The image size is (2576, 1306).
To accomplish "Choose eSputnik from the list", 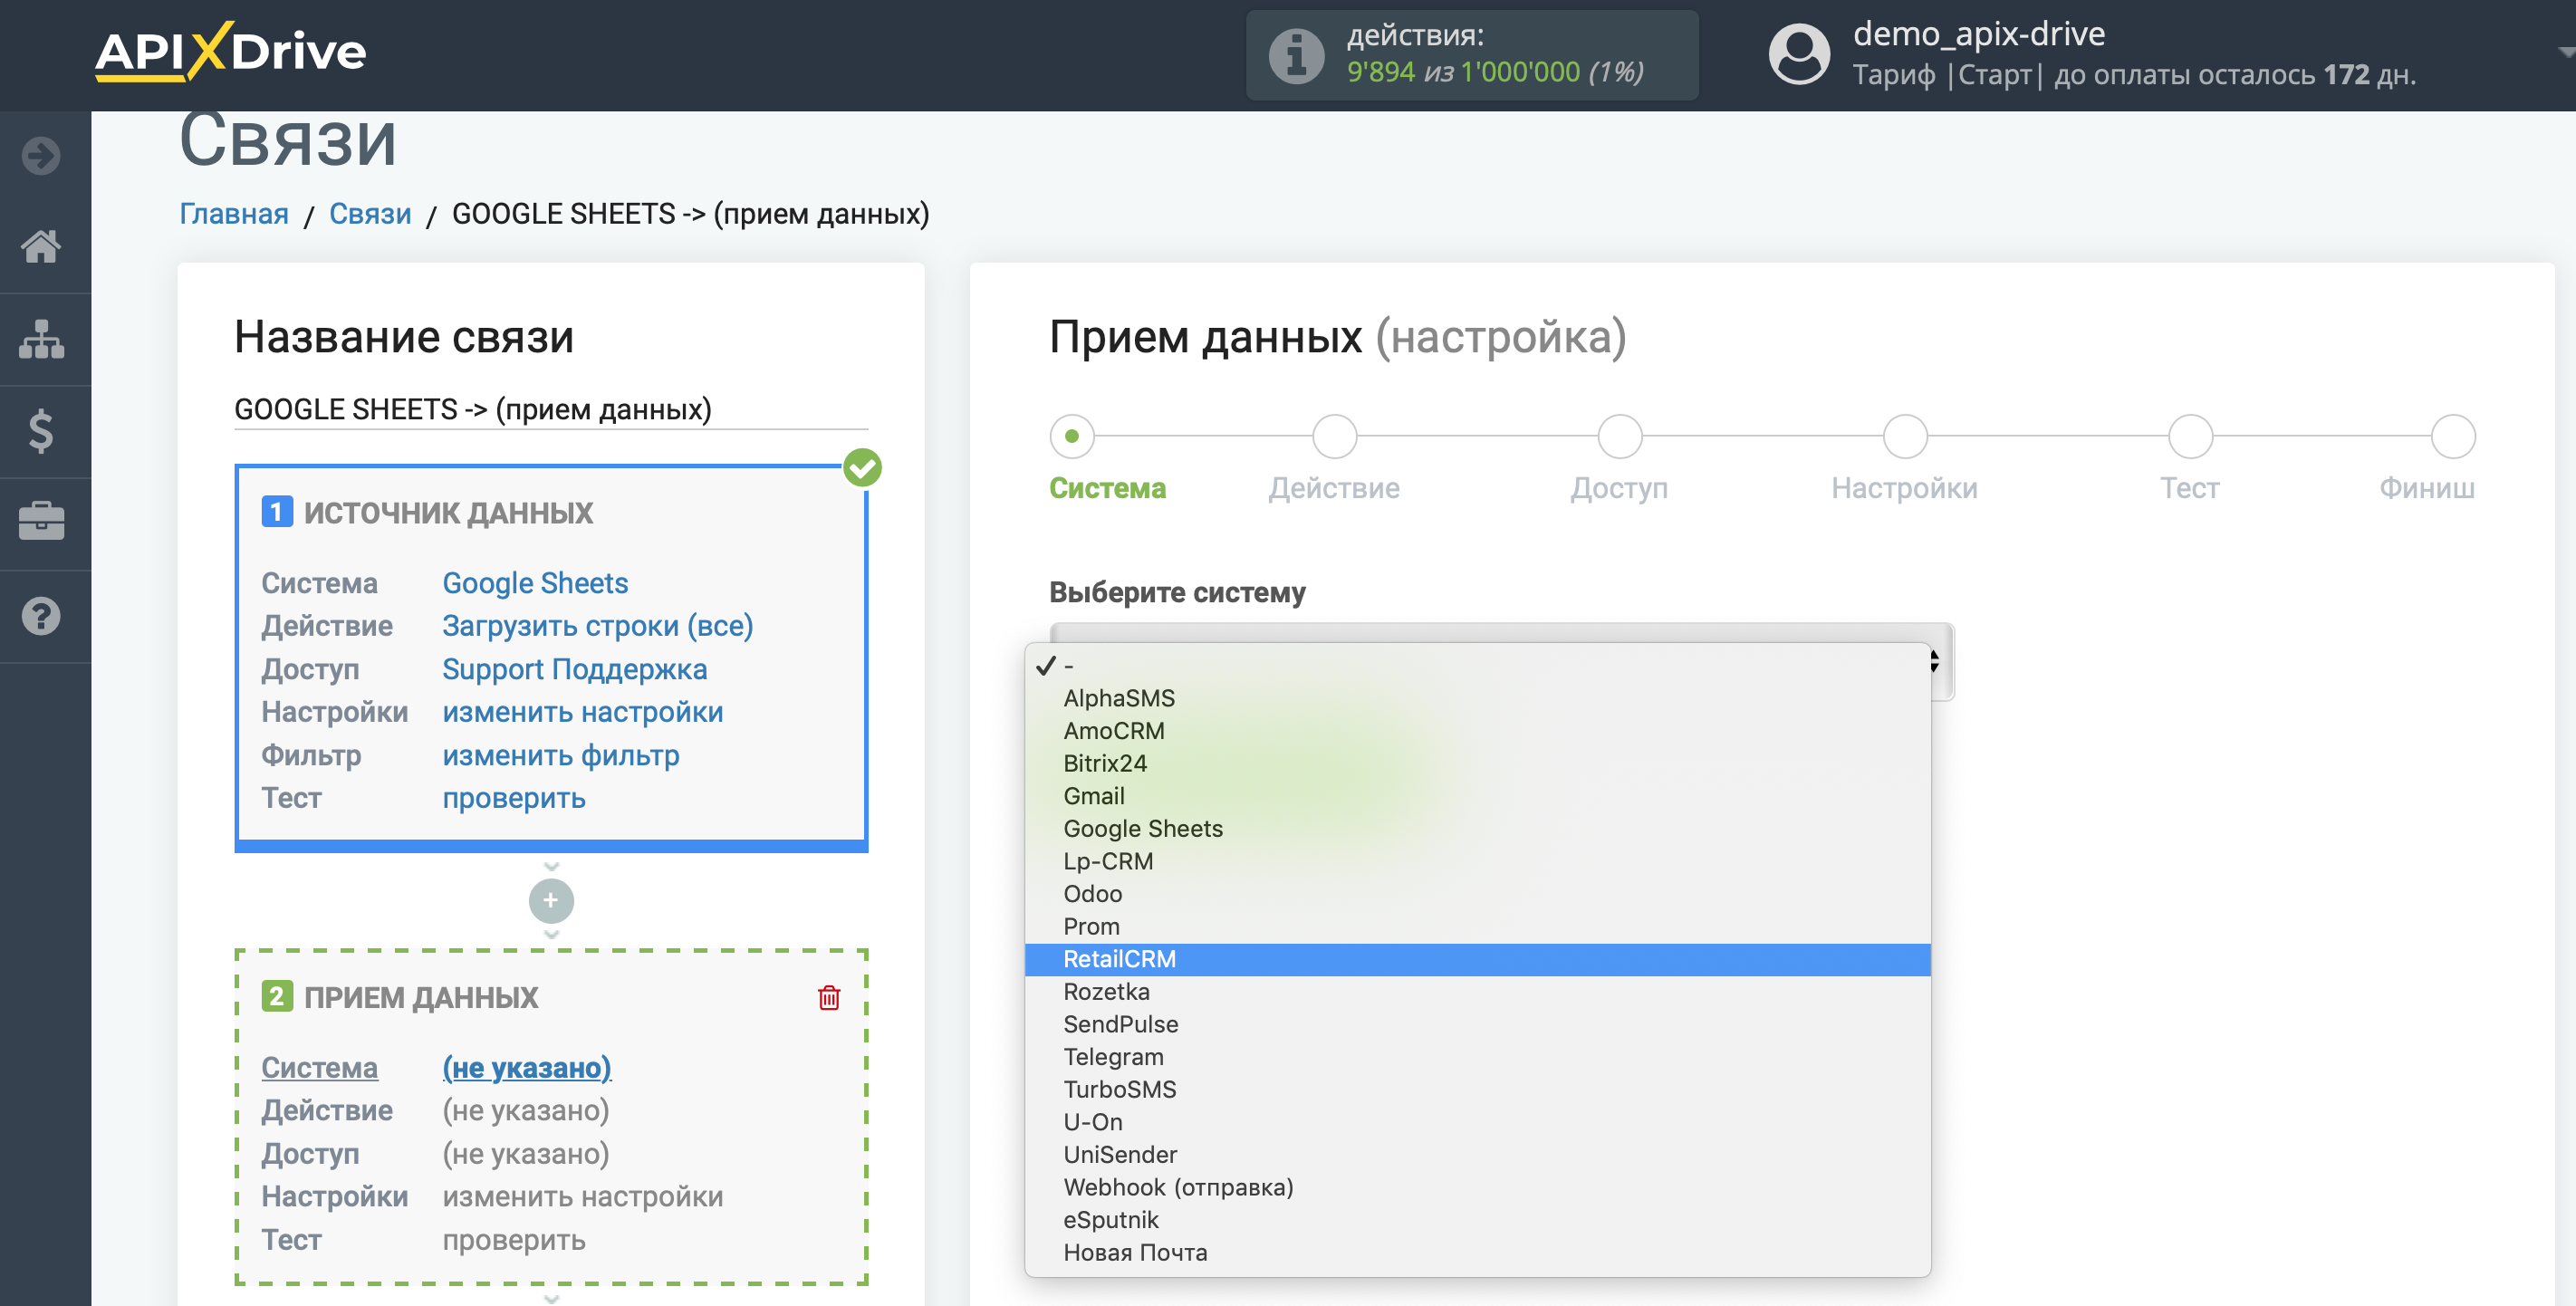I will tap(1477, 1220).
